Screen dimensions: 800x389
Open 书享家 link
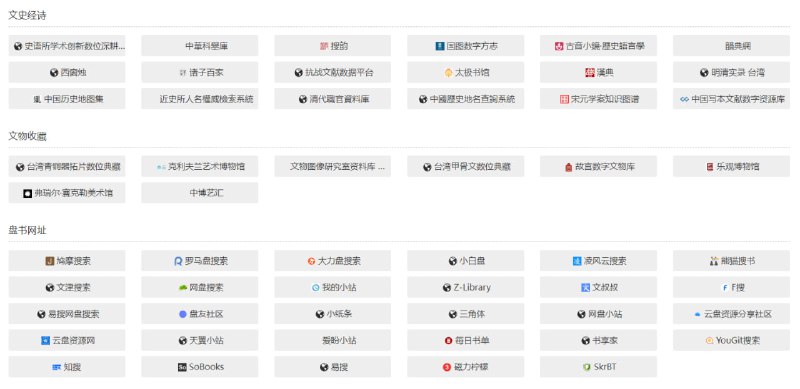(x=598, y=341)
